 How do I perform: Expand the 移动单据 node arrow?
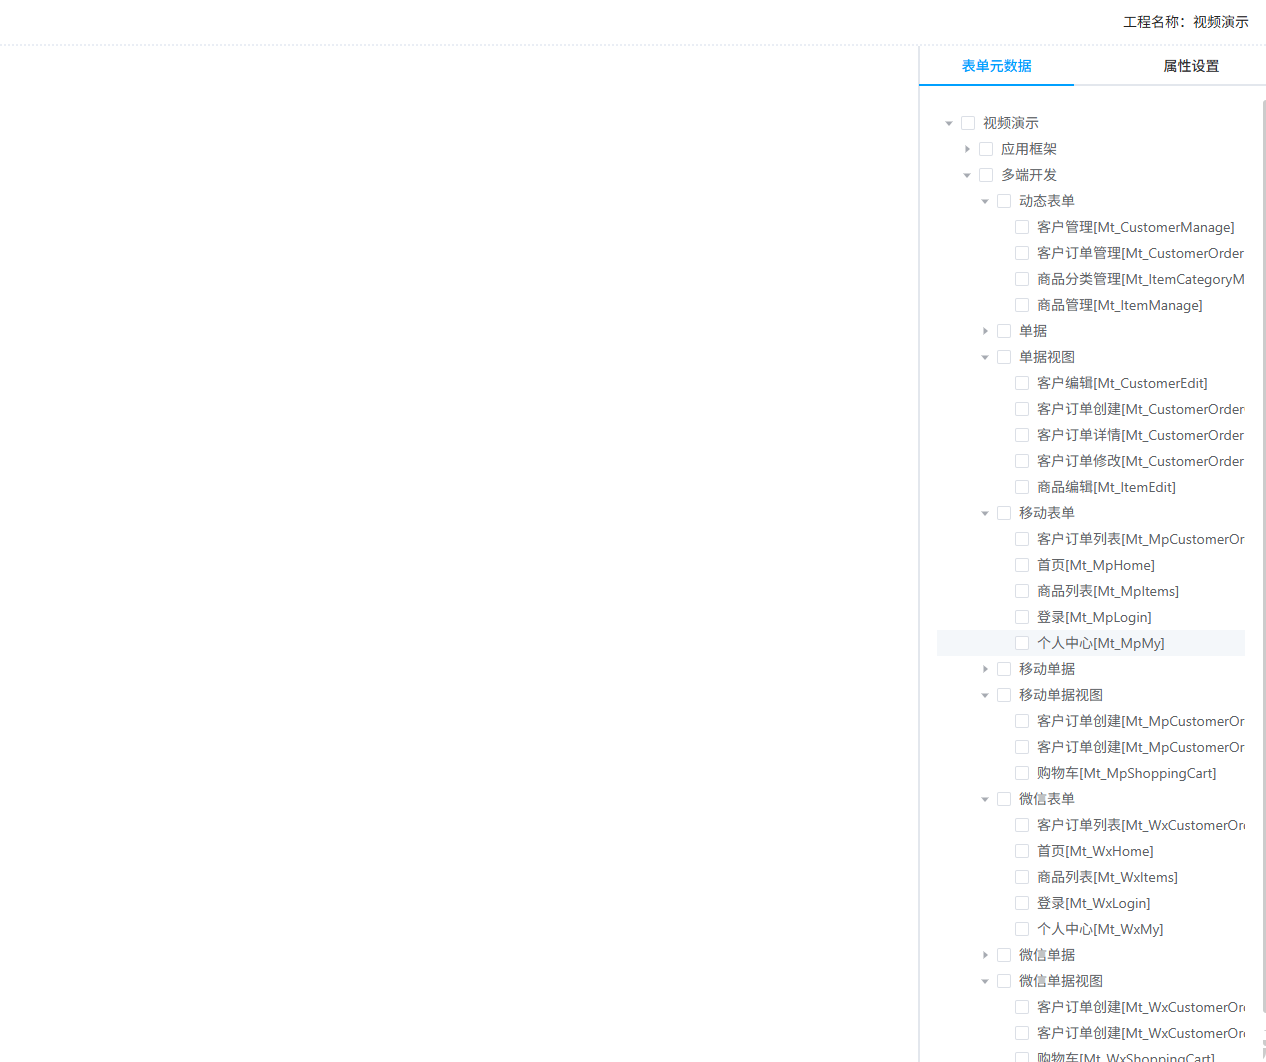coord(985,669)
